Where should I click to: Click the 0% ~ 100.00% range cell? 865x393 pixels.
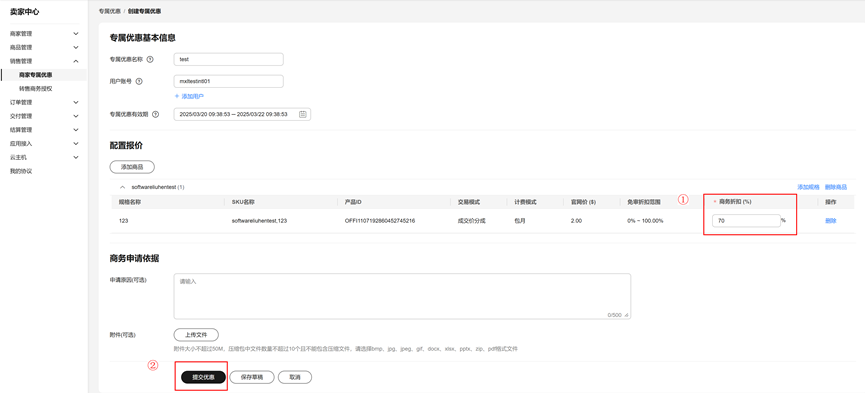tap(645, 221)
